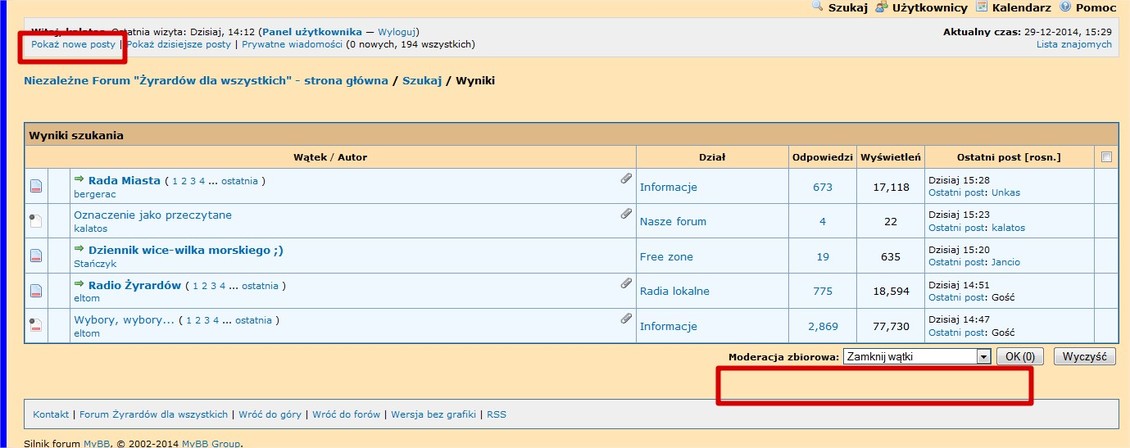This screenshot has height=448, width=1130.
Task: Sort by Dział column header
Action: (x=712, y=158)
